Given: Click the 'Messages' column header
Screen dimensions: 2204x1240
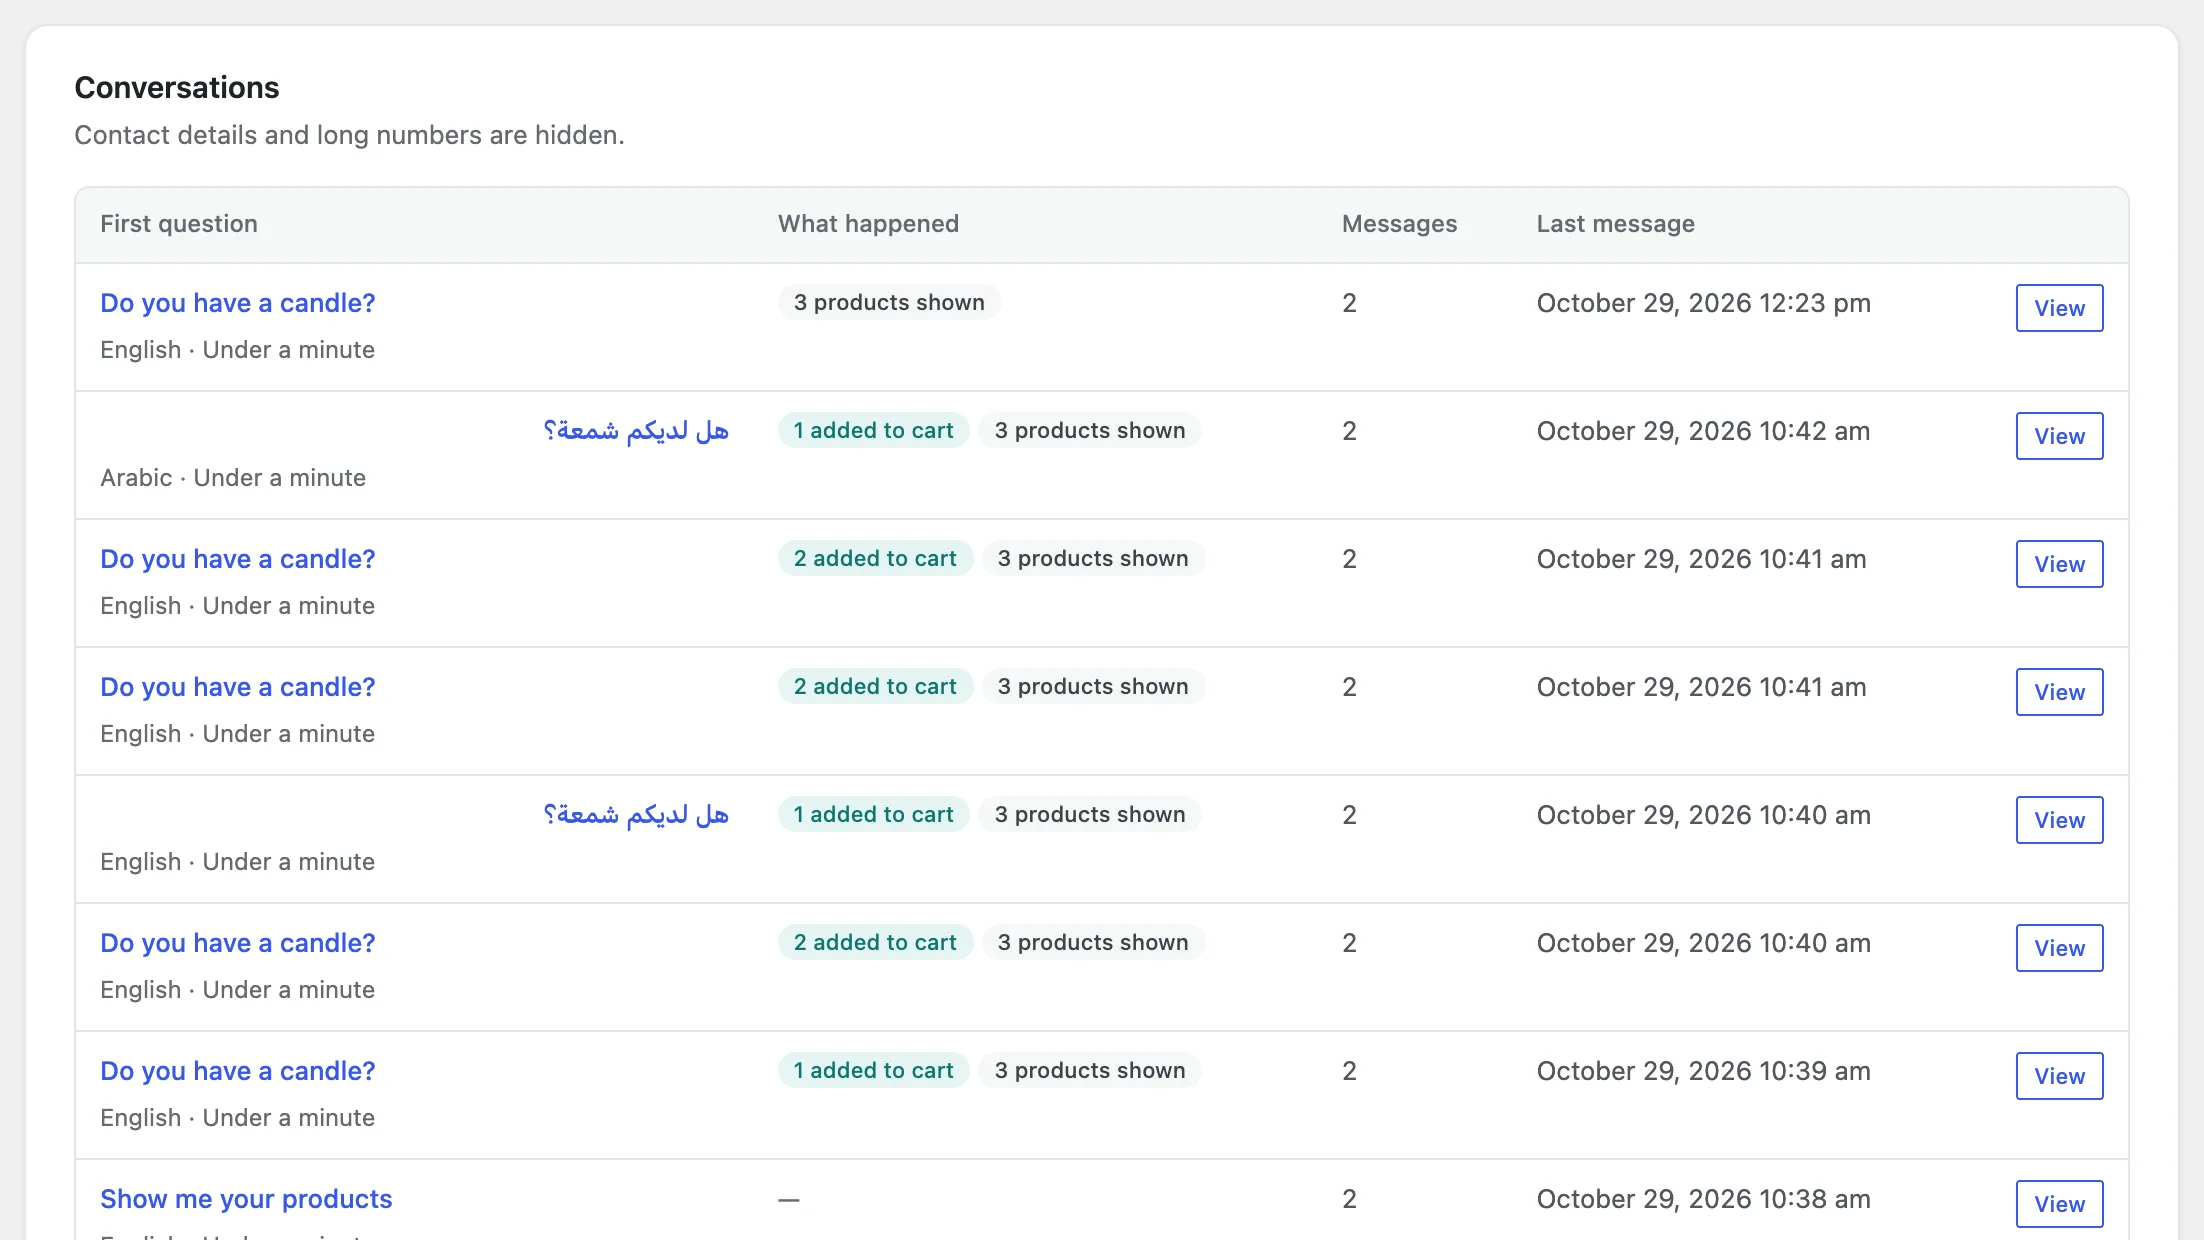Looking at the screenshot, I should click(1399, 224).
